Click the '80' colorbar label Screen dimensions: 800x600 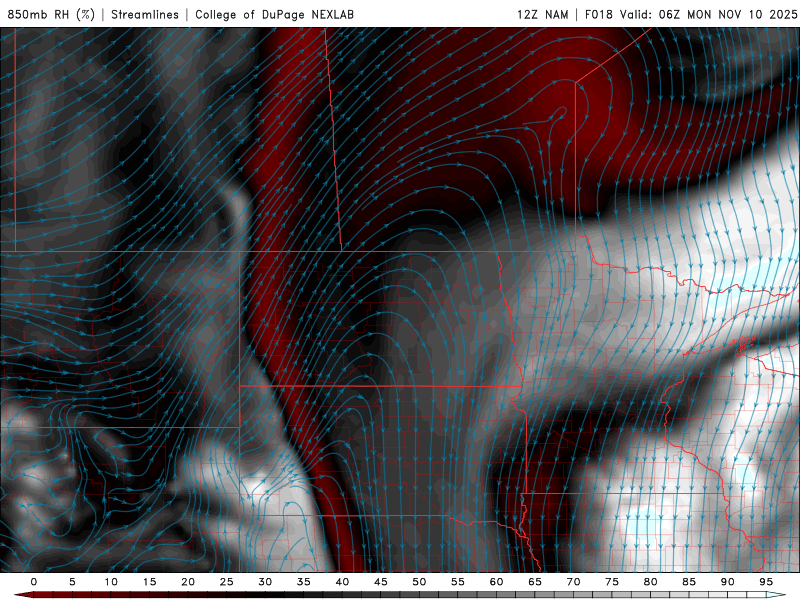click(x=650, y=582)
